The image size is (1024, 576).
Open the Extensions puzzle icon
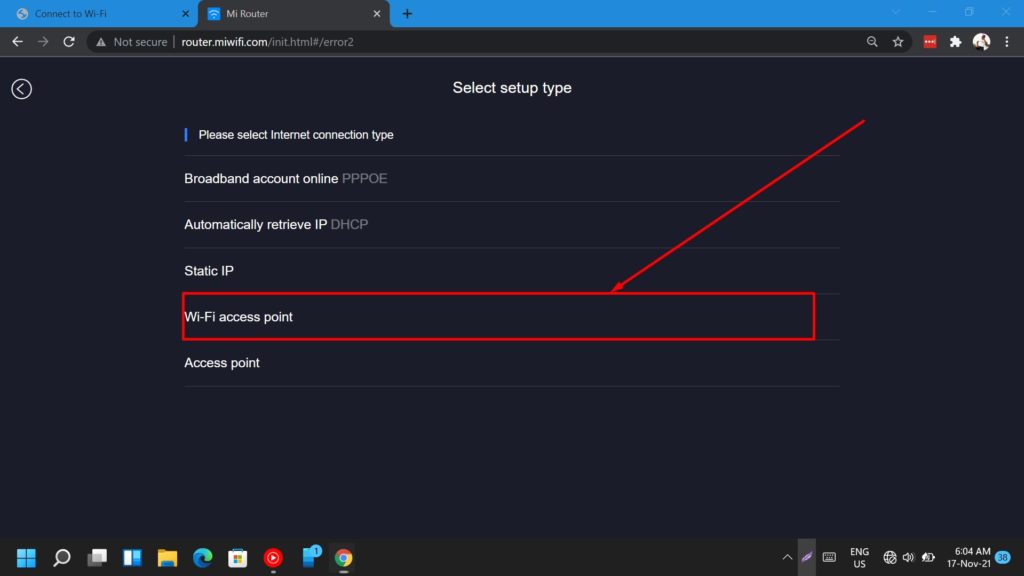pyautogui.click(x=955, y=42)
